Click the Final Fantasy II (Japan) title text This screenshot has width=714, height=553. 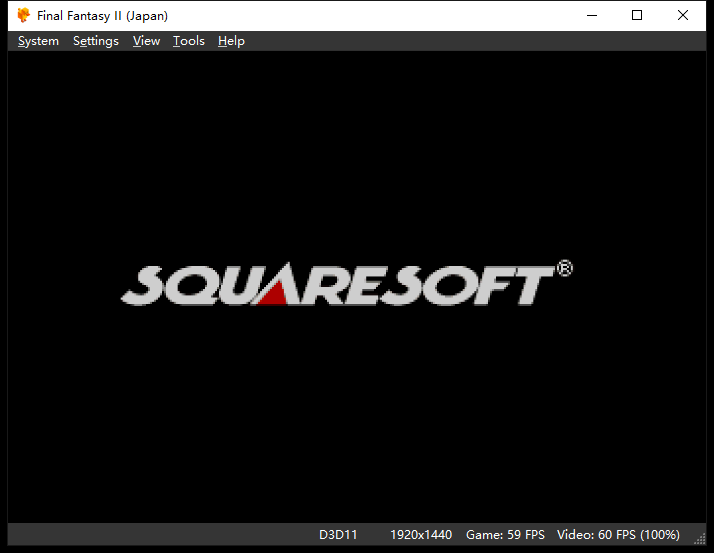(x=102, y=16)
